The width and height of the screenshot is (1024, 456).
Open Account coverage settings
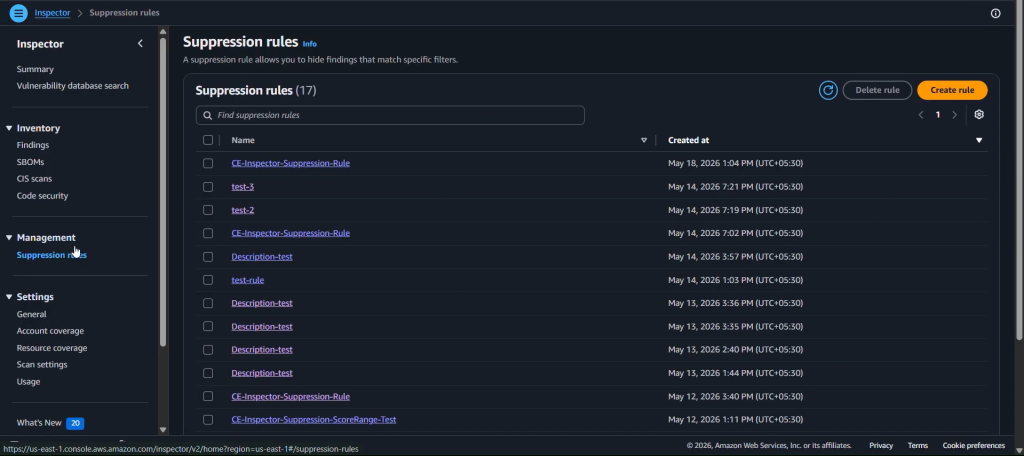click(50, 331)
